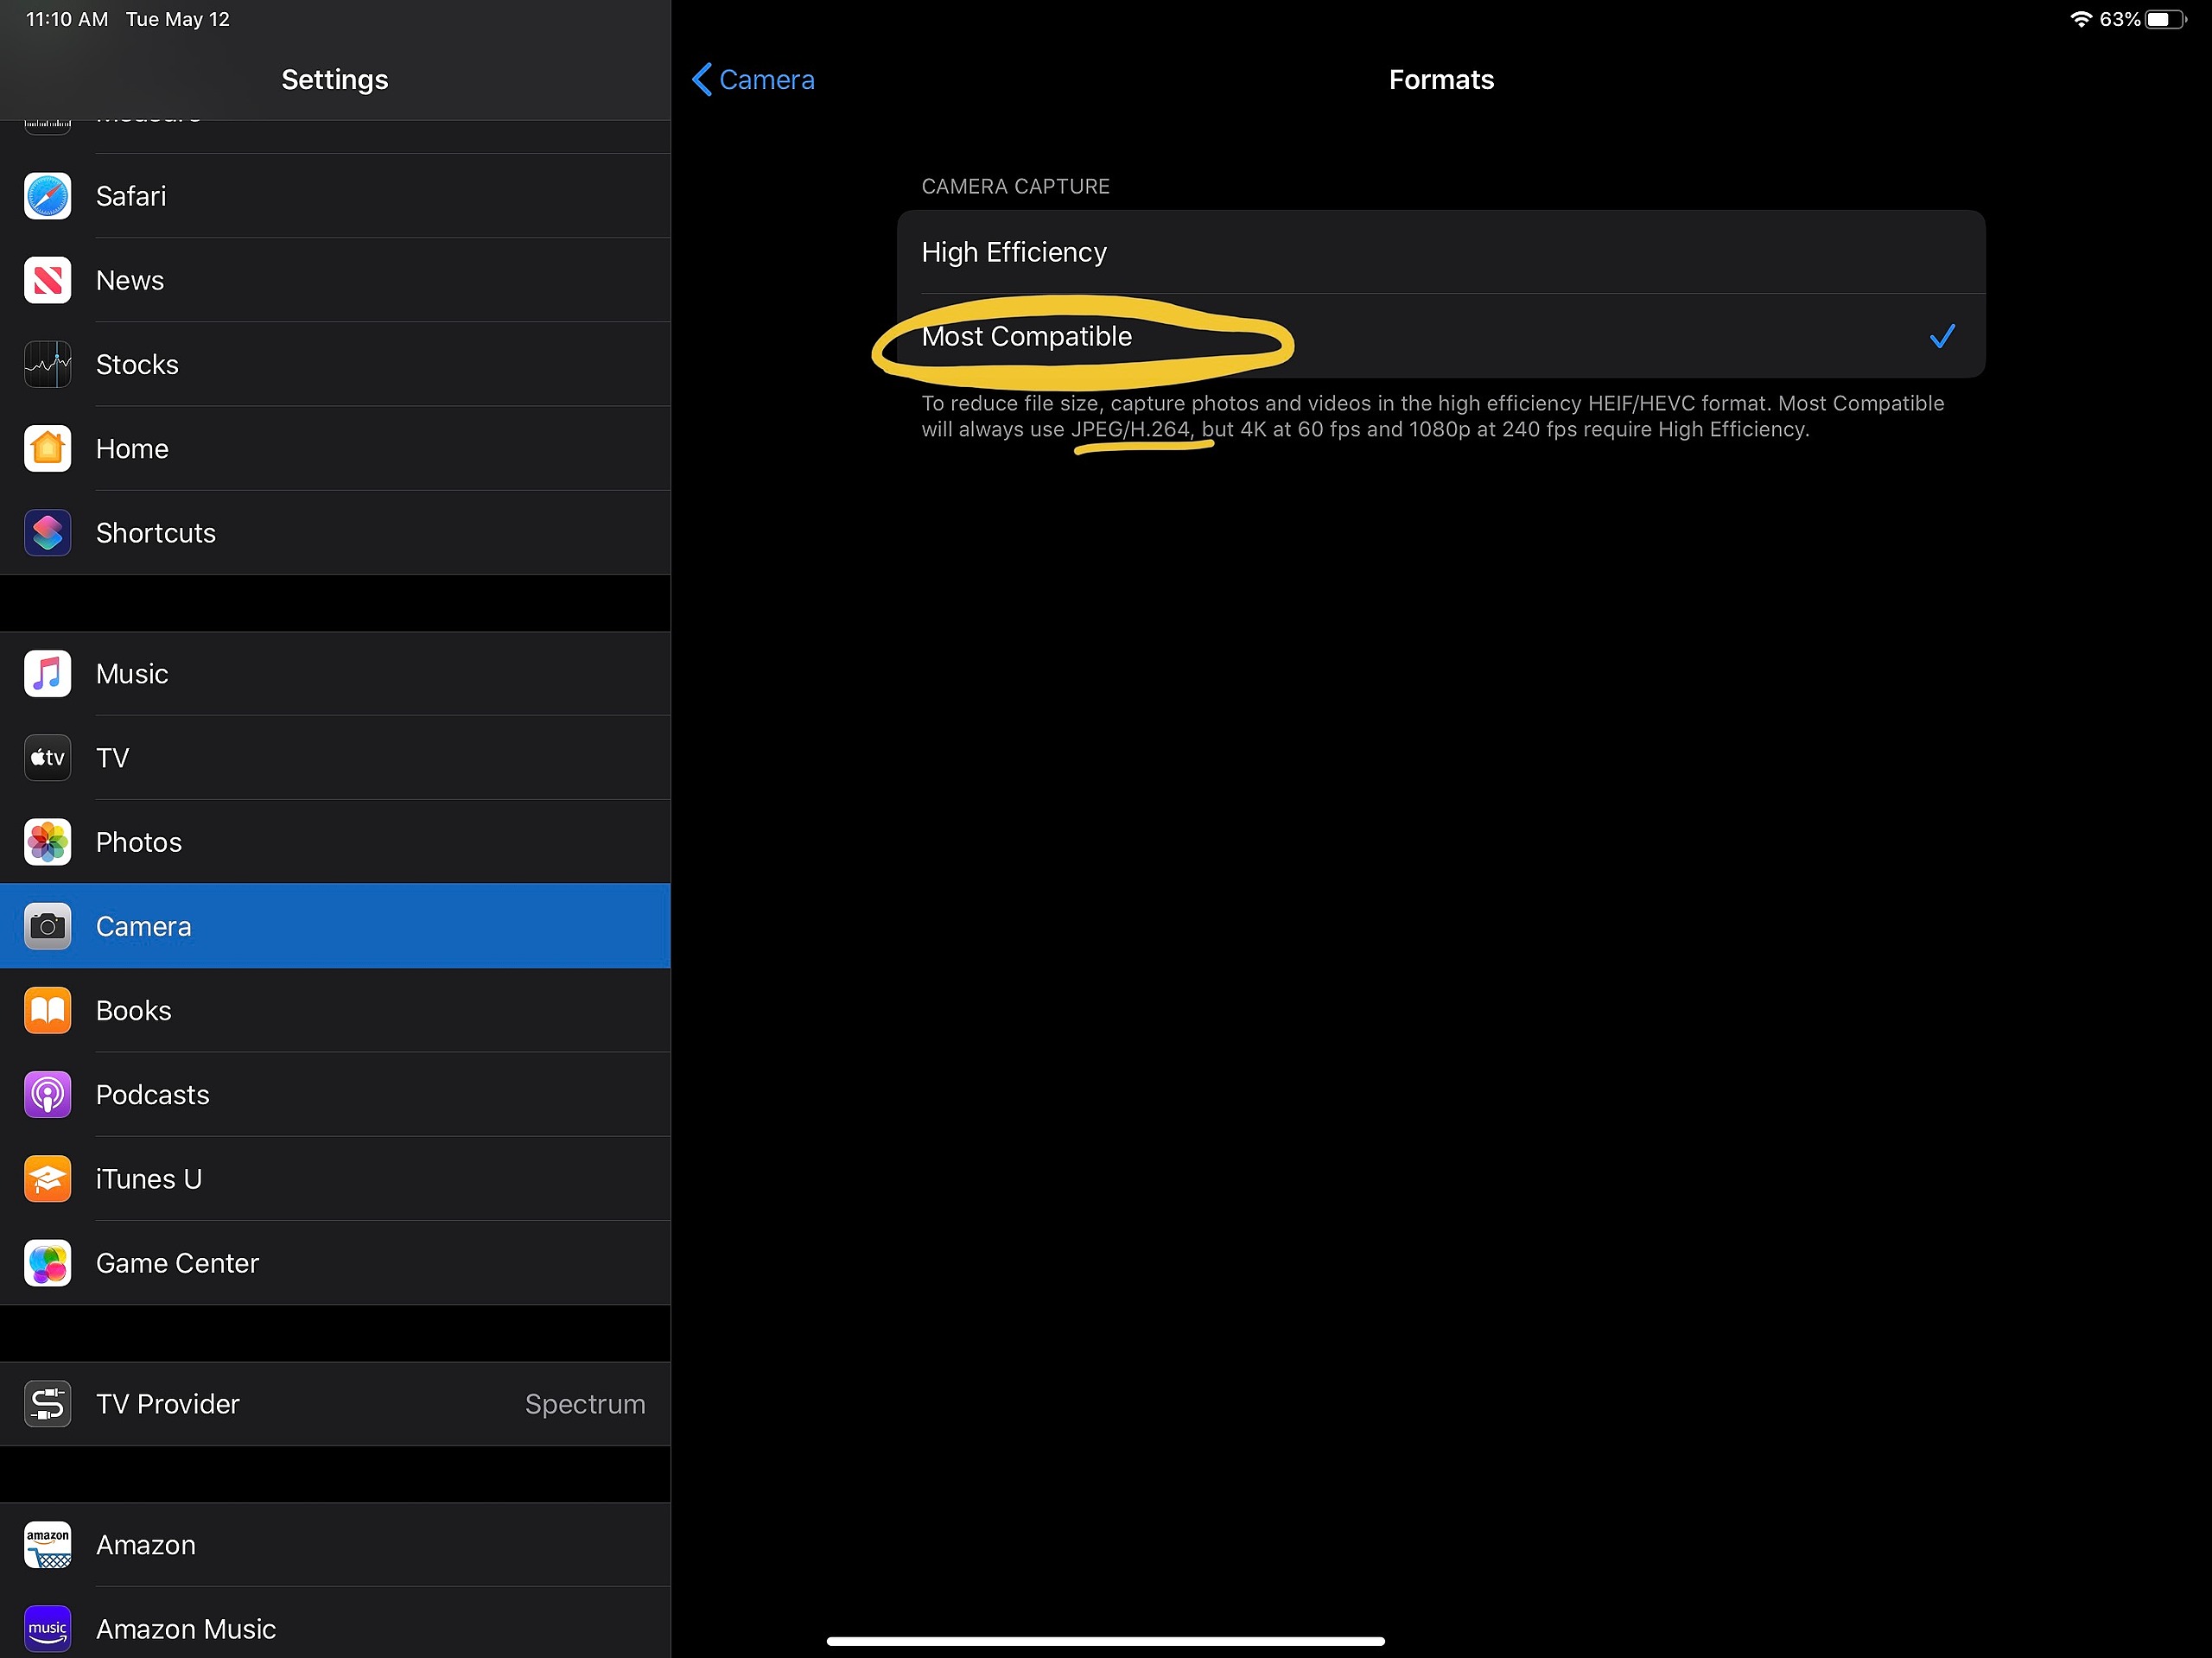Screen dimensions: 2212x1658
Task: Tap the Spectrum provider value
Action: tap(585, 1404)
